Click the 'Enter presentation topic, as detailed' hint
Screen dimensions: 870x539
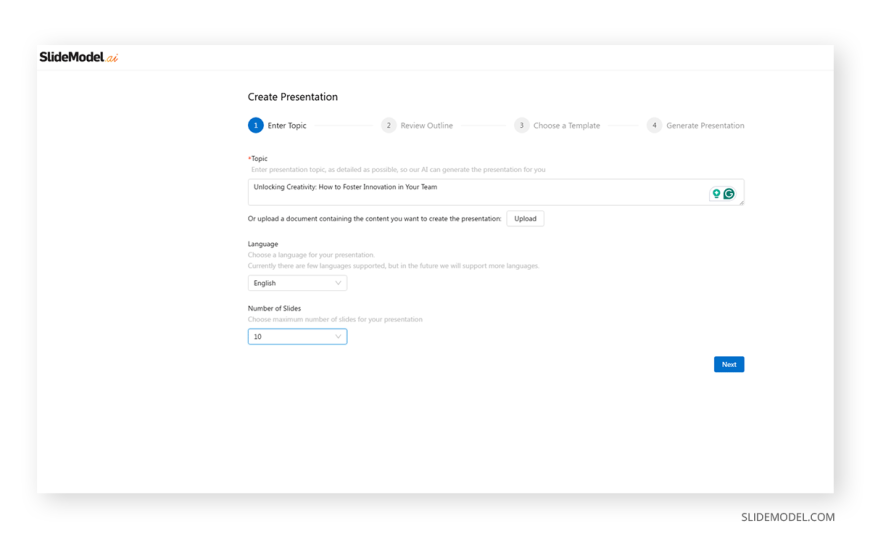click(398, 169)
